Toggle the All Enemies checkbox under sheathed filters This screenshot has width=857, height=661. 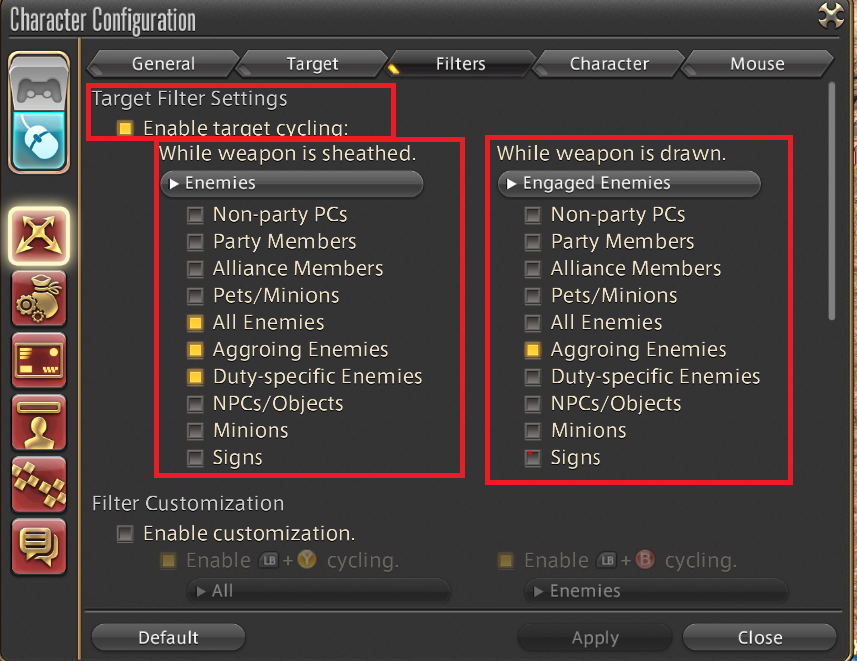(x=194, y=322)
